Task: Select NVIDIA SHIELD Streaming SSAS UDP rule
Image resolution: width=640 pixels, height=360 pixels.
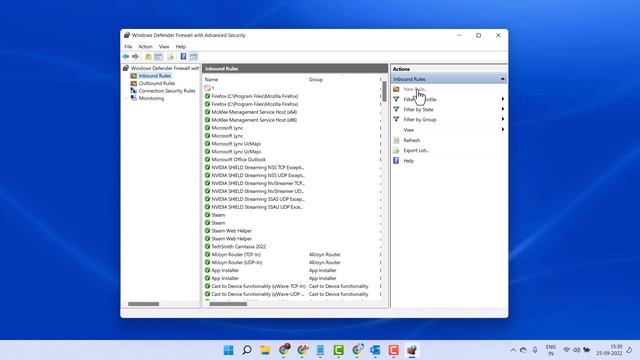Action: 258,199
